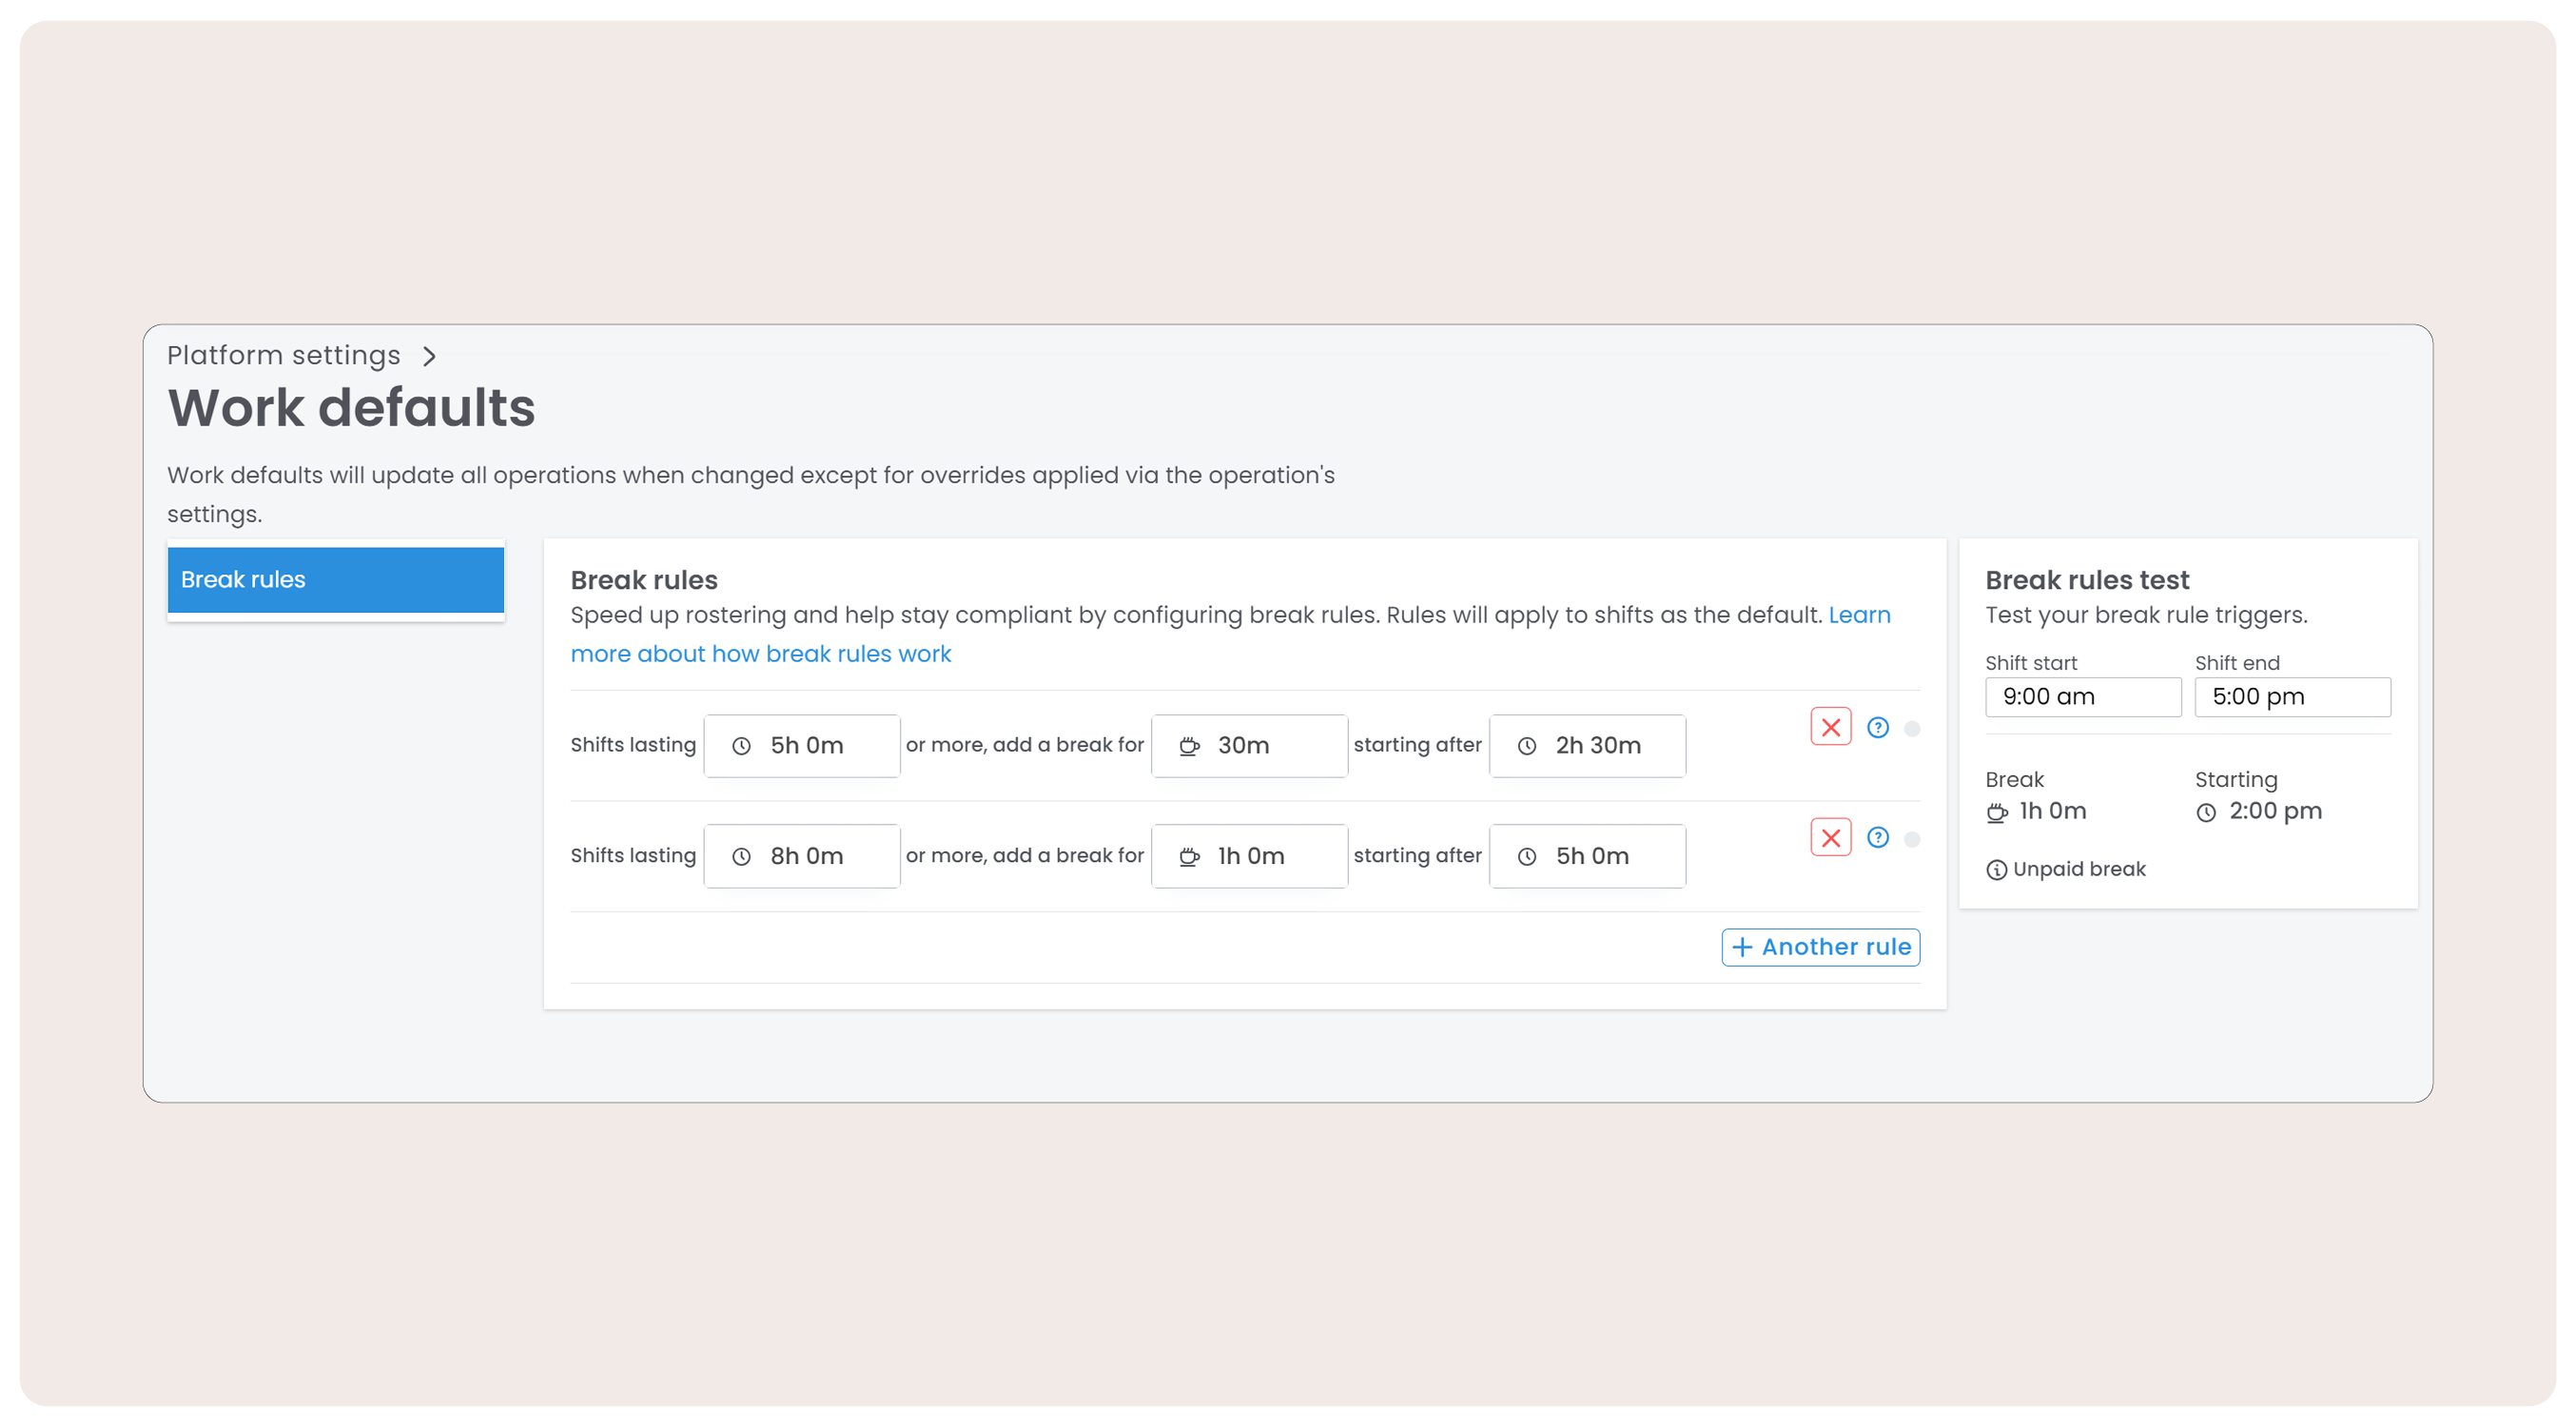Select the Break rules sidebar tab
Screen dimensions: 2576x1427
[x=335, y=580]
